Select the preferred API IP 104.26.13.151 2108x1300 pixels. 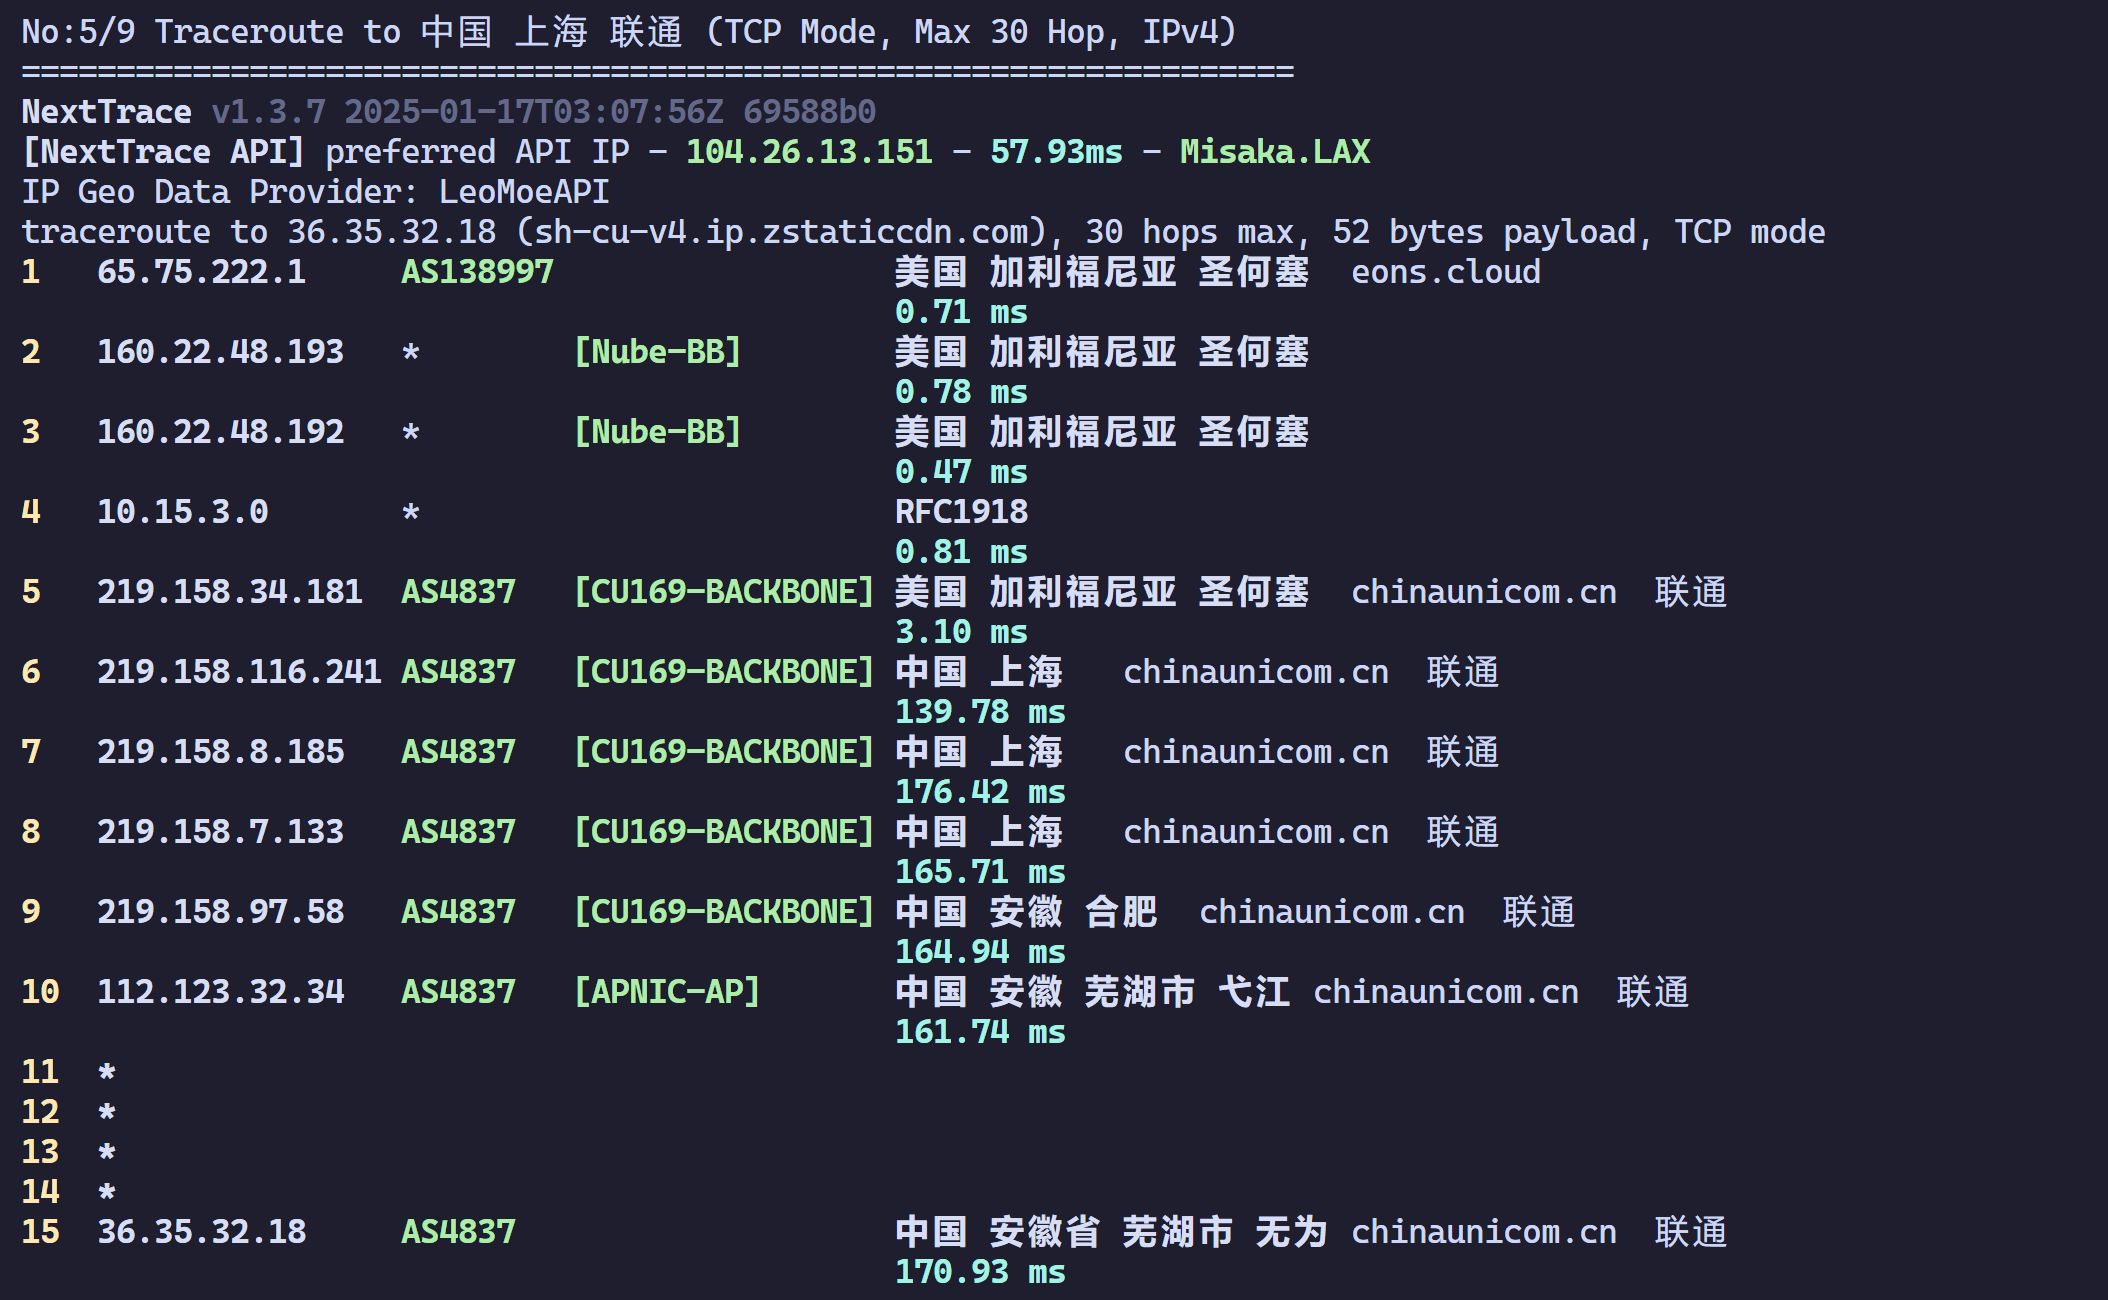coord(809,152)
